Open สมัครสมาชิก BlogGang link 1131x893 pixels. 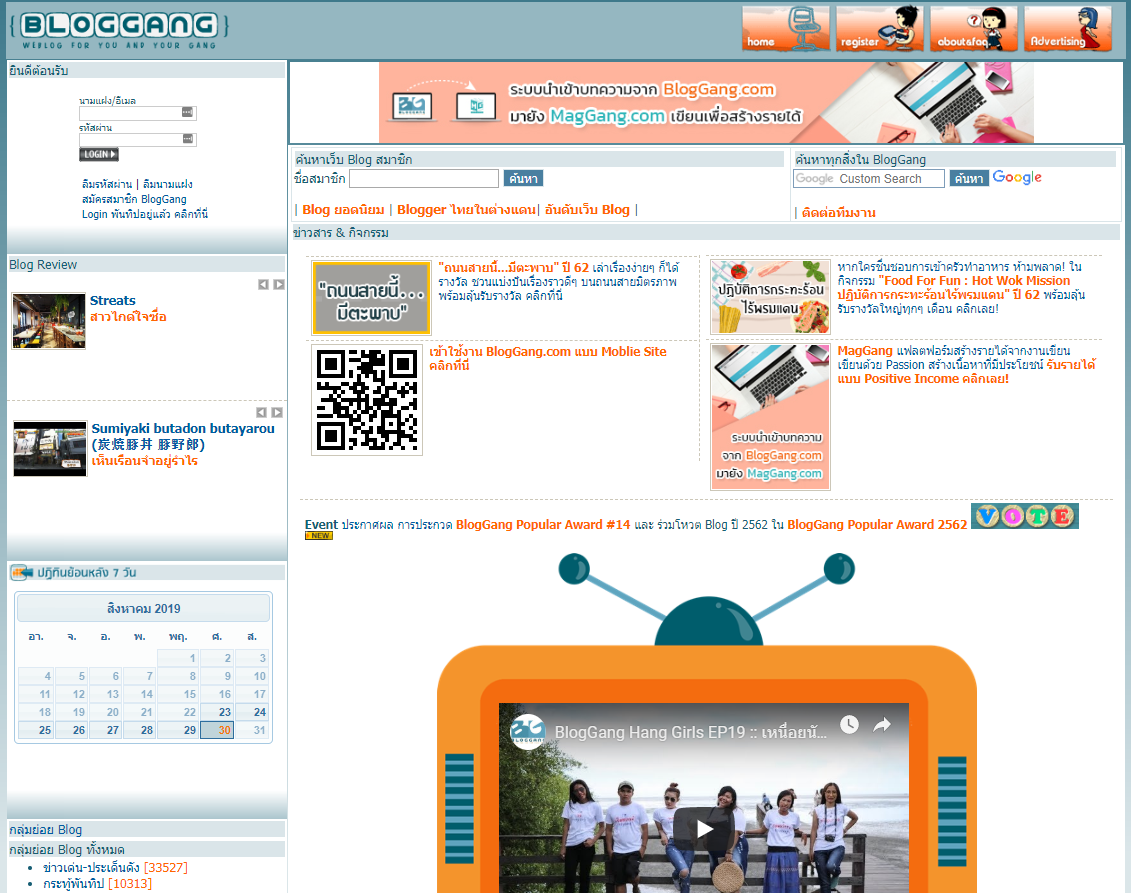pyautogui.click(x=134, y=199)
